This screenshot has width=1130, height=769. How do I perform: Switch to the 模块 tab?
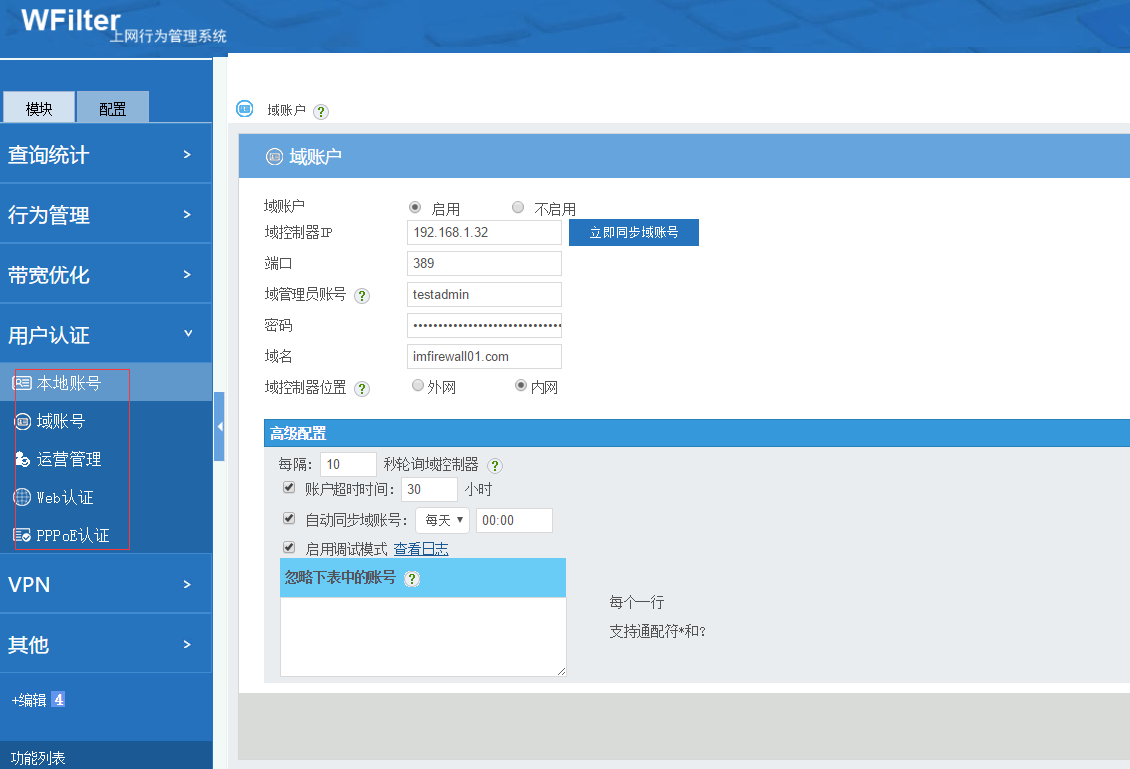39,108
